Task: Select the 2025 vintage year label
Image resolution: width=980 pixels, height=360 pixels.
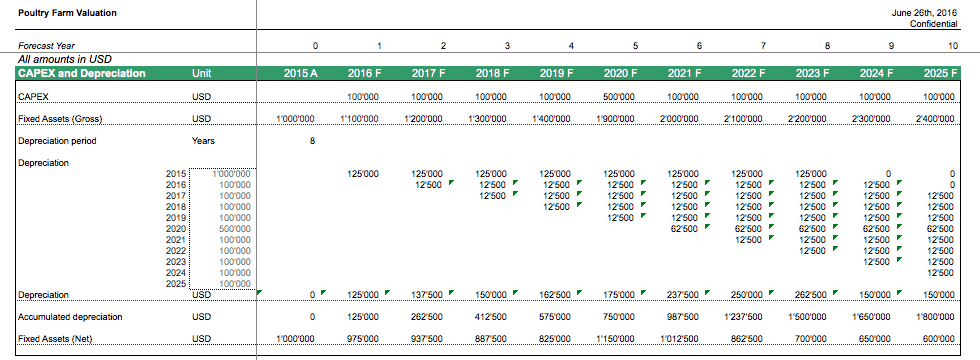Action: pyautogui.click(x=176, y=284)
